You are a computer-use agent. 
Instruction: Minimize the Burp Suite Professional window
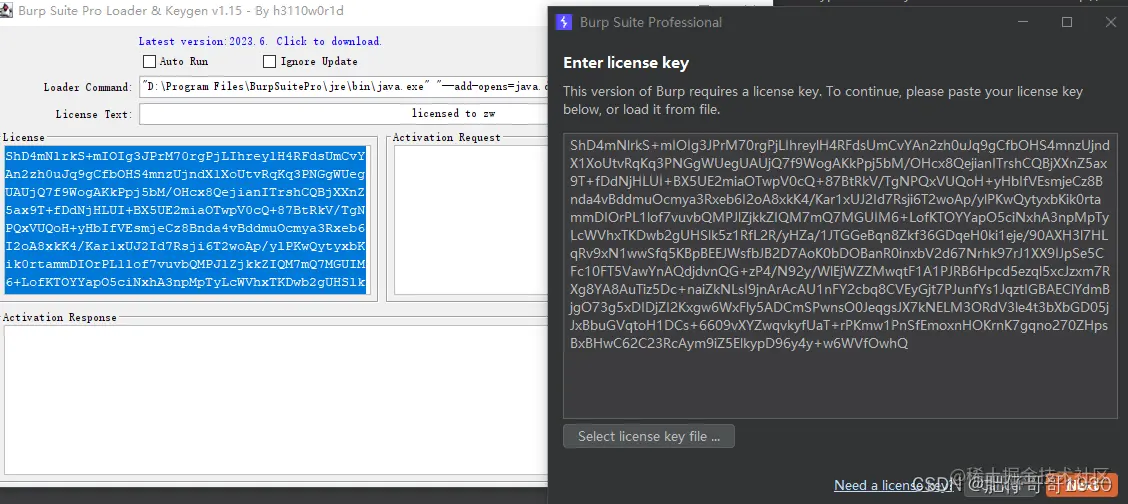coord(1023,22)
